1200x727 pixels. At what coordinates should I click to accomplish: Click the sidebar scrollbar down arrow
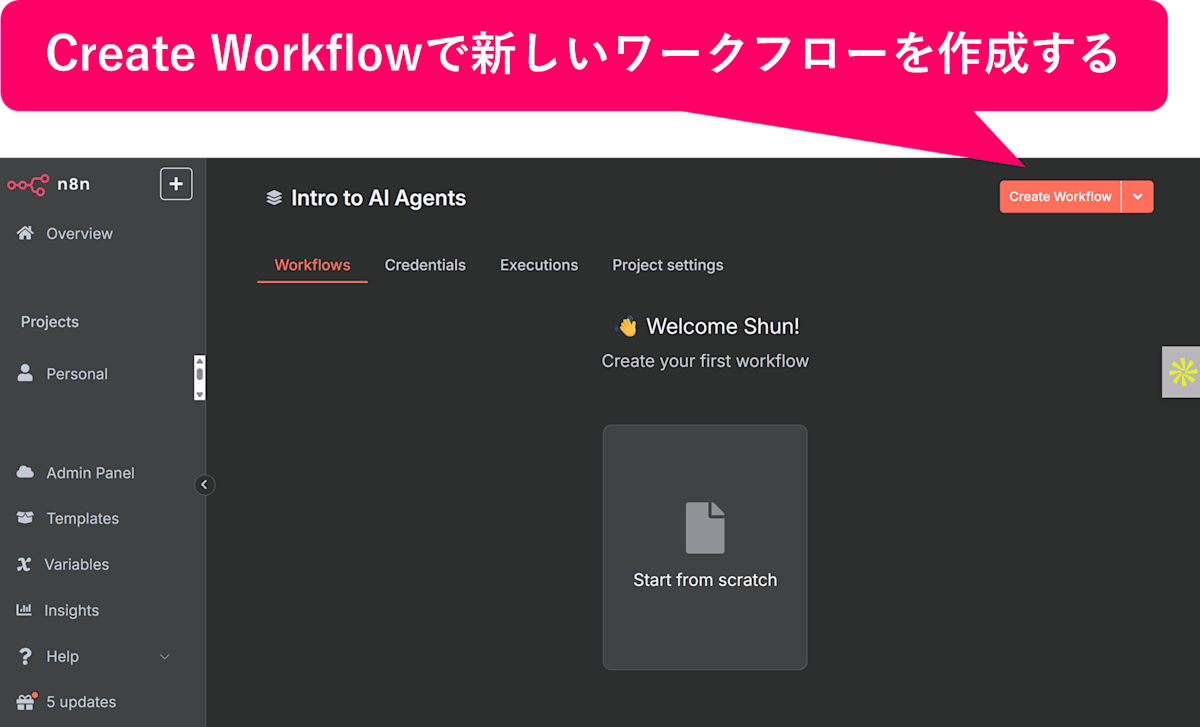[200, 395]
